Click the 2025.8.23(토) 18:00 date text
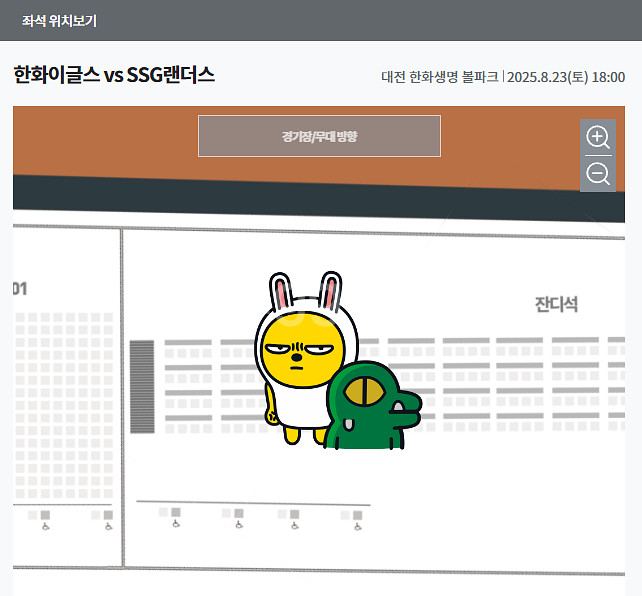Viewport: 642px width, 596px height. tap(566, 77)
